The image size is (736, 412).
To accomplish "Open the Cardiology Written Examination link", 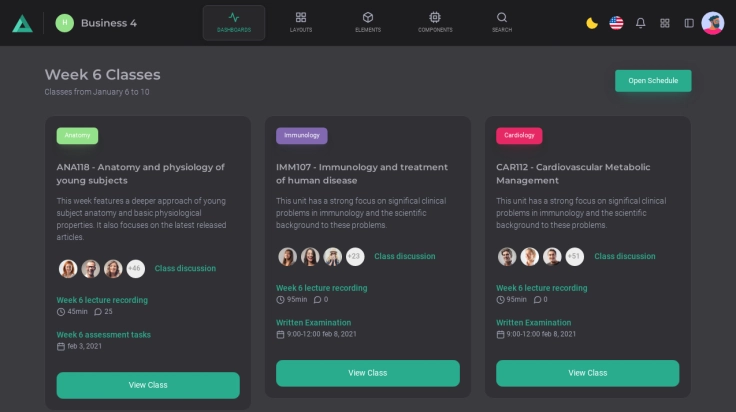I will [x=534, y=323].
